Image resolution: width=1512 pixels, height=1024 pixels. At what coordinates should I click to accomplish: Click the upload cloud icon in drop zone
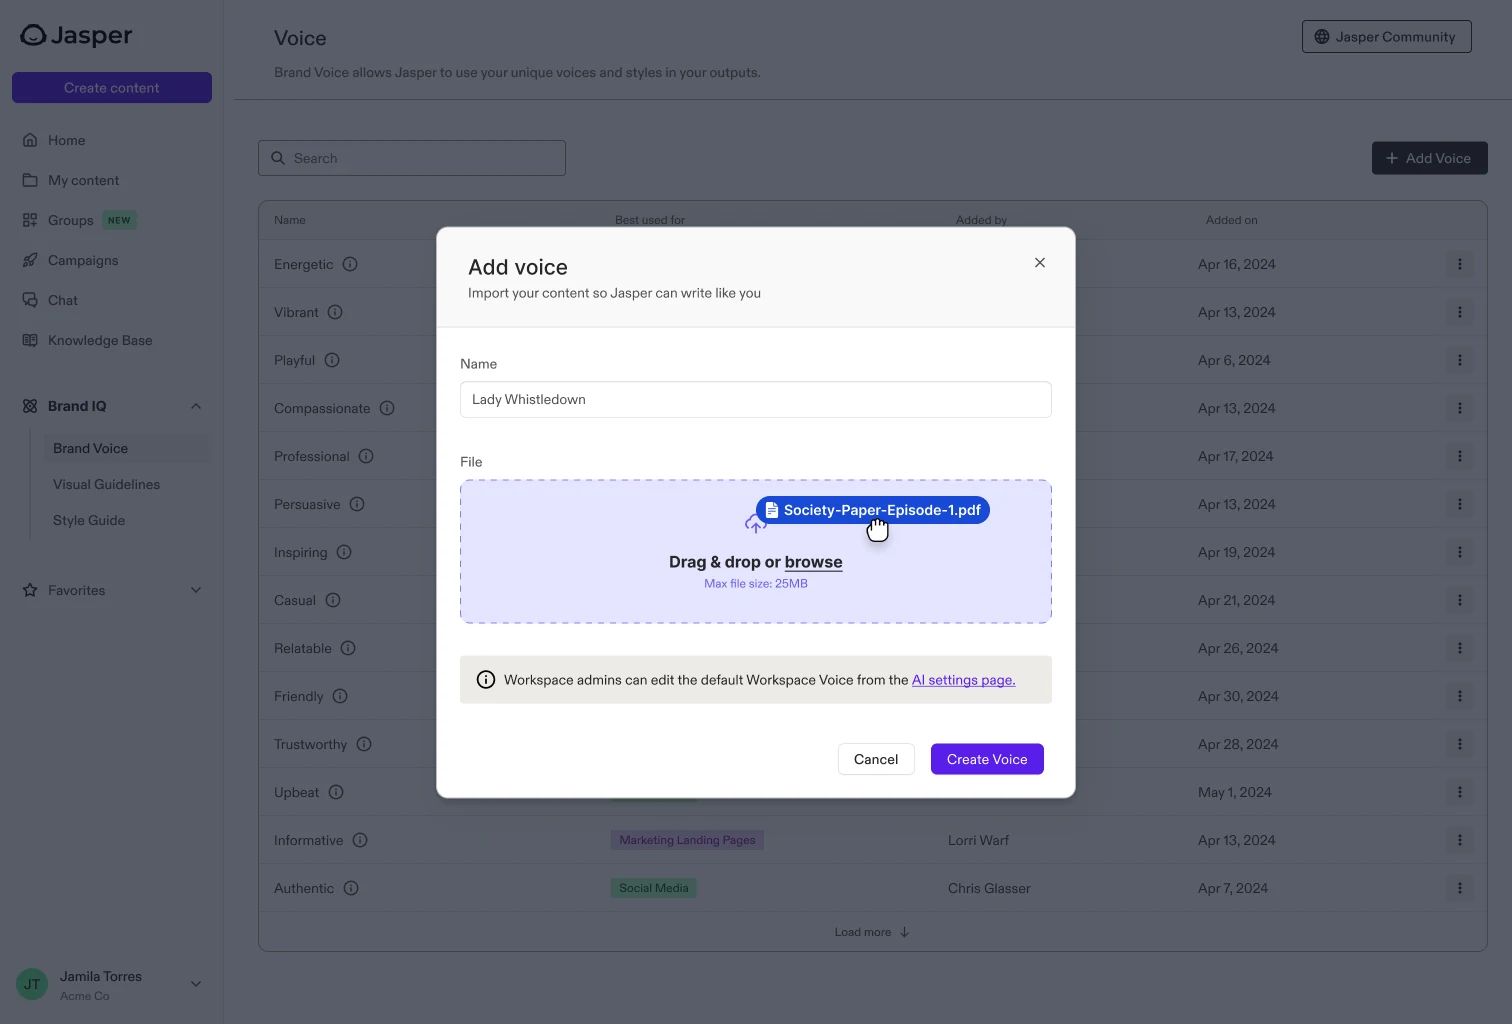[x=755, y=523]
